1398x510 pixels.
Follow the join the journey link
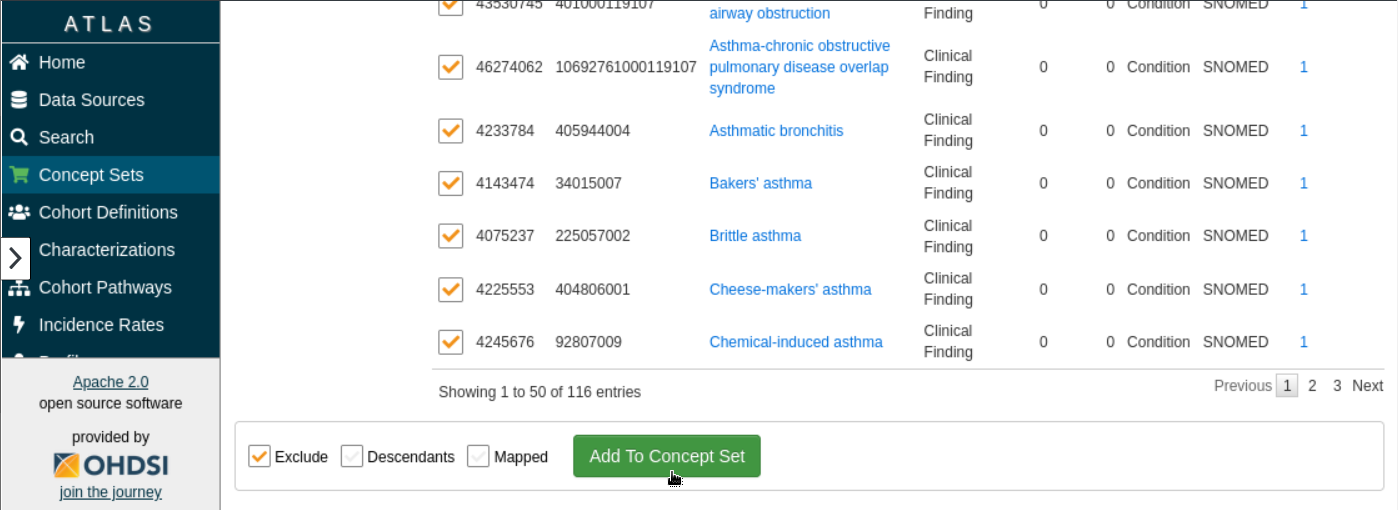(110, 492)
